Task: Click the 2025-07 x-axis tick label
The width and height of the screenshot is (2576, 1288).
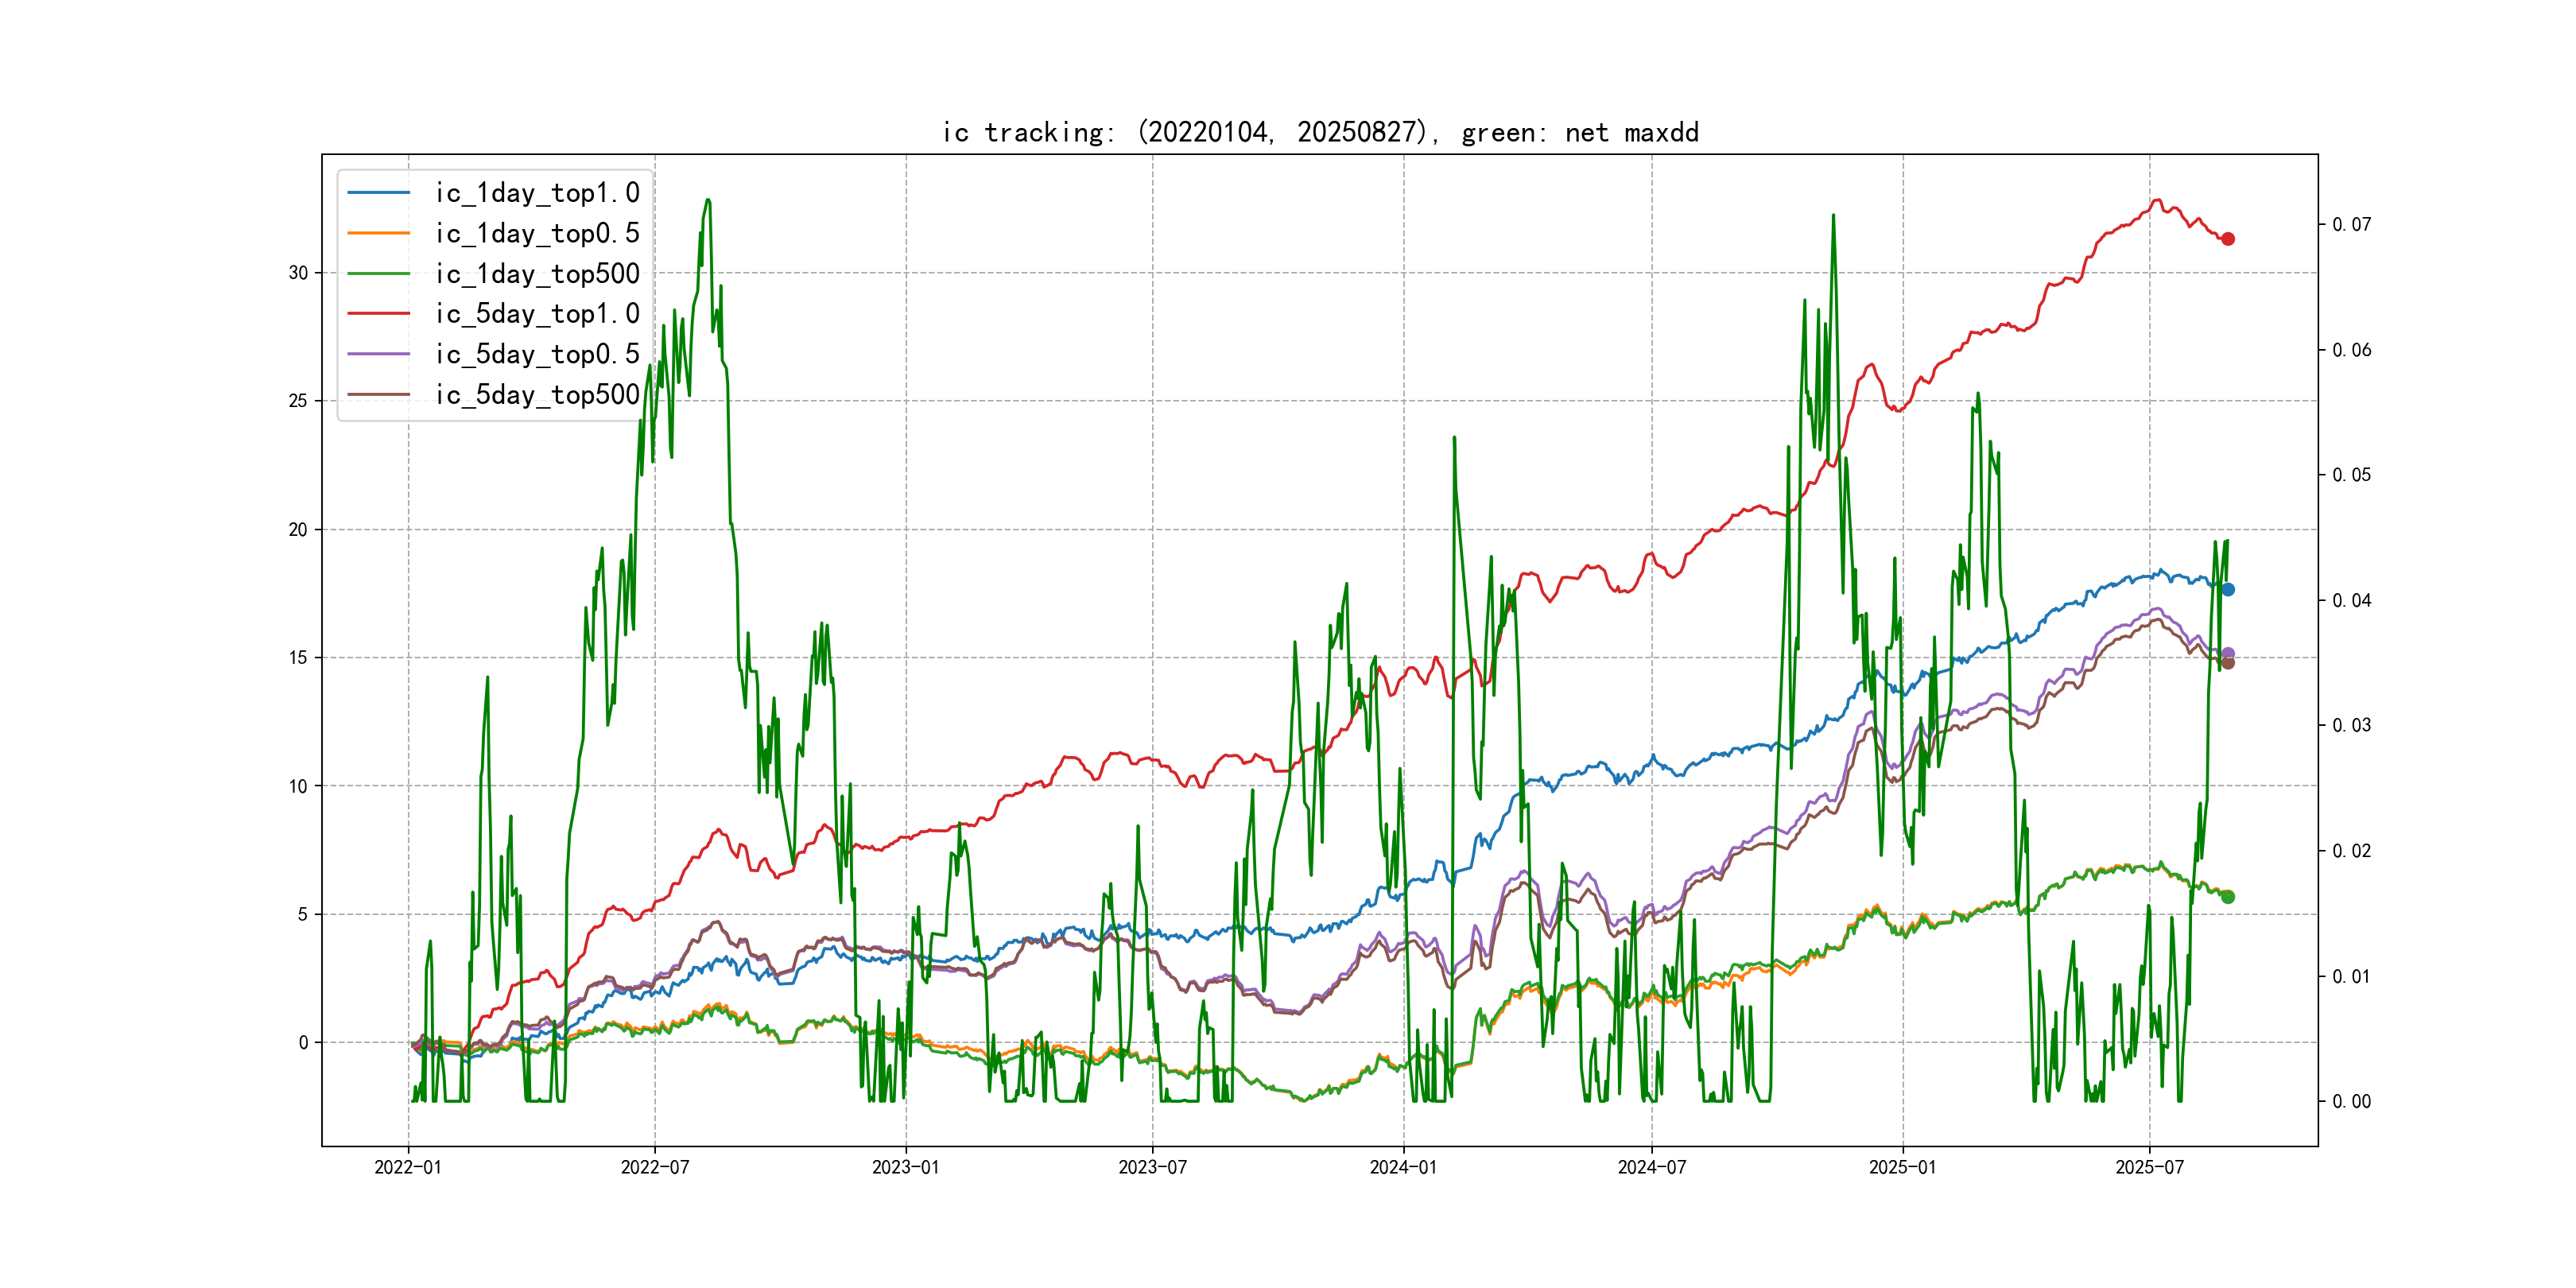Action: tap(2149, 1167)
